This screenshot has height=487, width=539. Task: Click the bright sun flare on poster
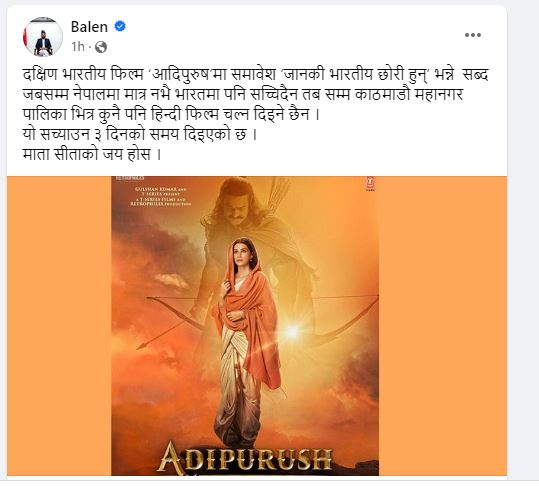click(x=291, y=332)
